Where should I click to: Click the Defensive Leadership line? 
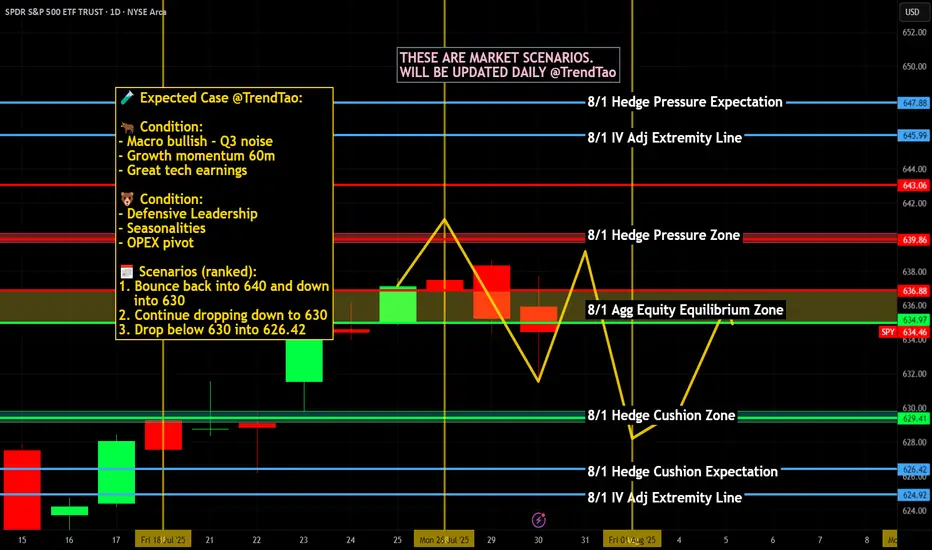188,214
